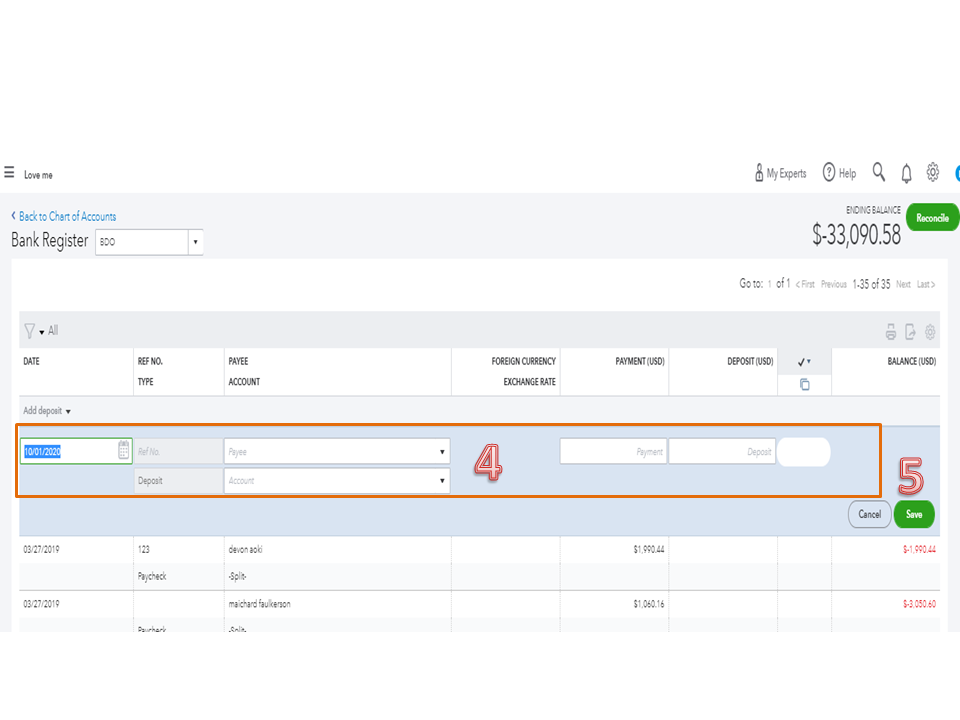Click the Love me company name
Viewport: 960px width, 720px height.
(38, 175)
